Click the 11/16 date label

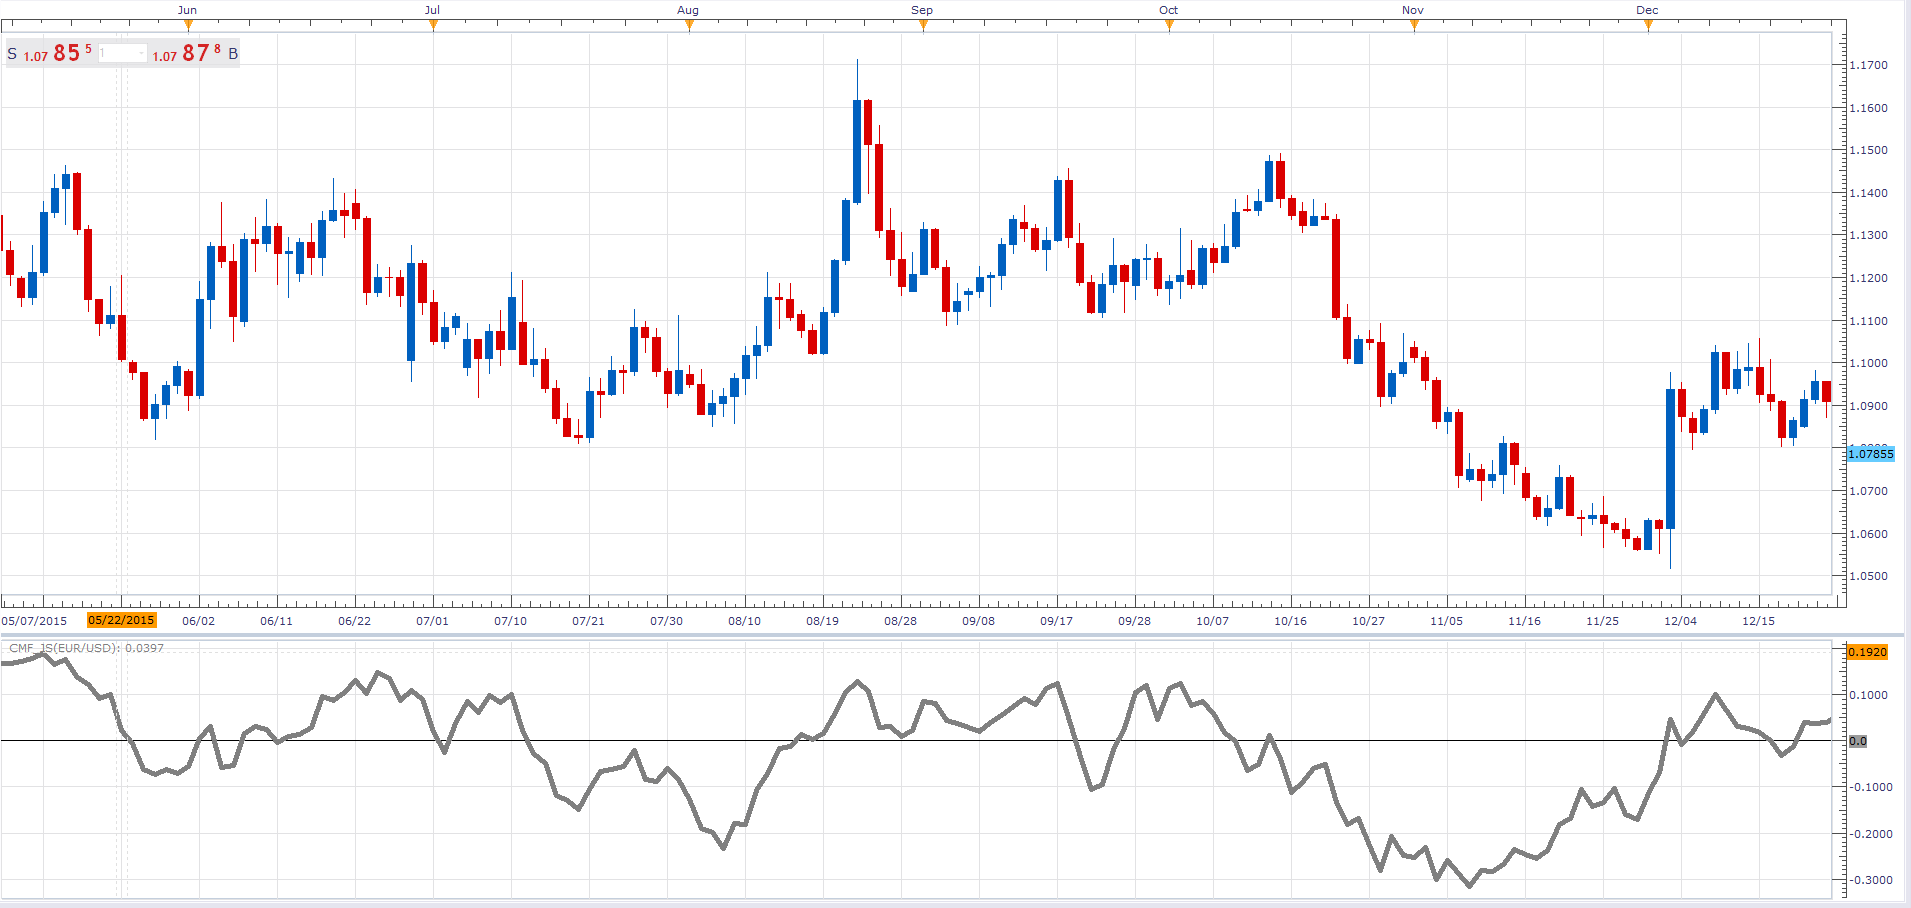point(1525,621)
